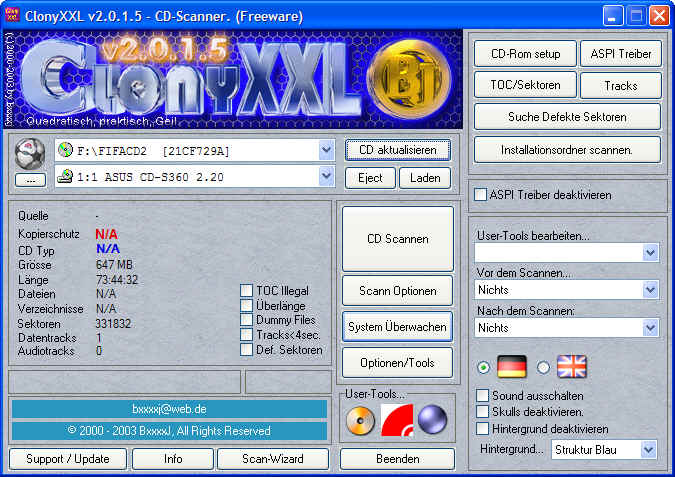Screen dimensions: 675x477
Task: Click the red user-tool icon
Action: point(397,421)
